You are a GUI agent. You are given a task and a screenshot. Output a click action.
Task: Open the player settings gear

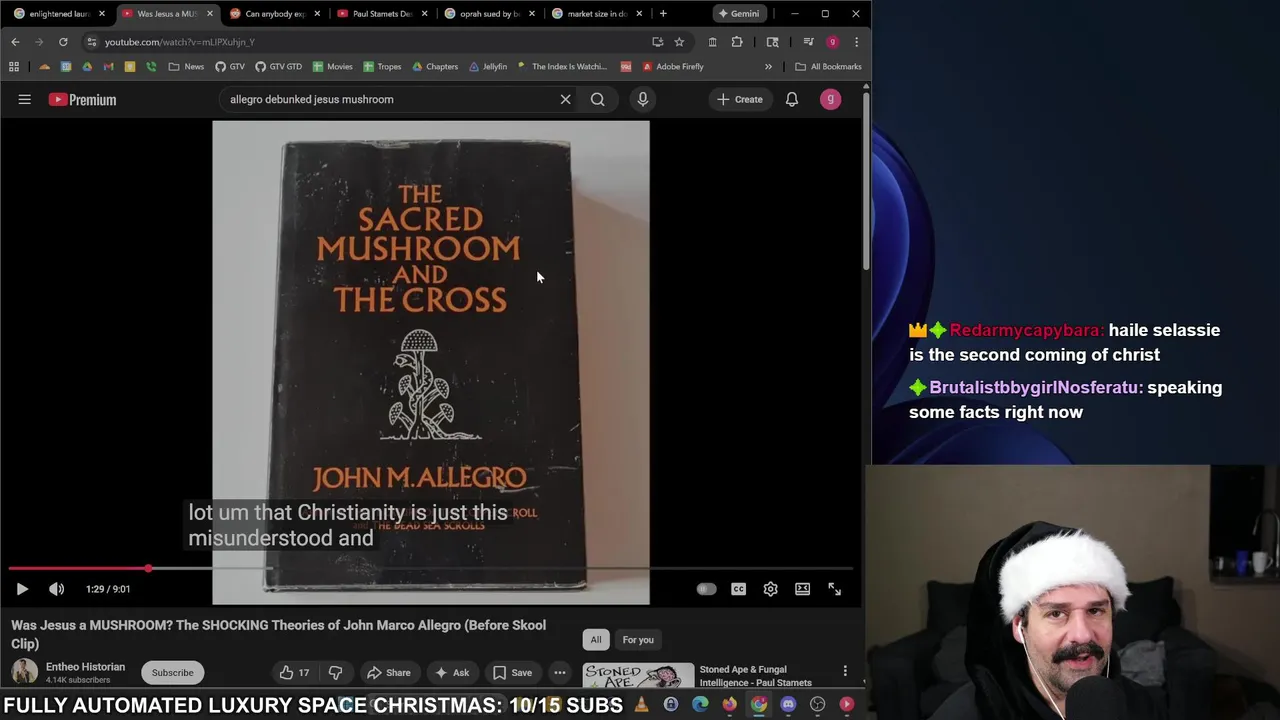point(770,589)
